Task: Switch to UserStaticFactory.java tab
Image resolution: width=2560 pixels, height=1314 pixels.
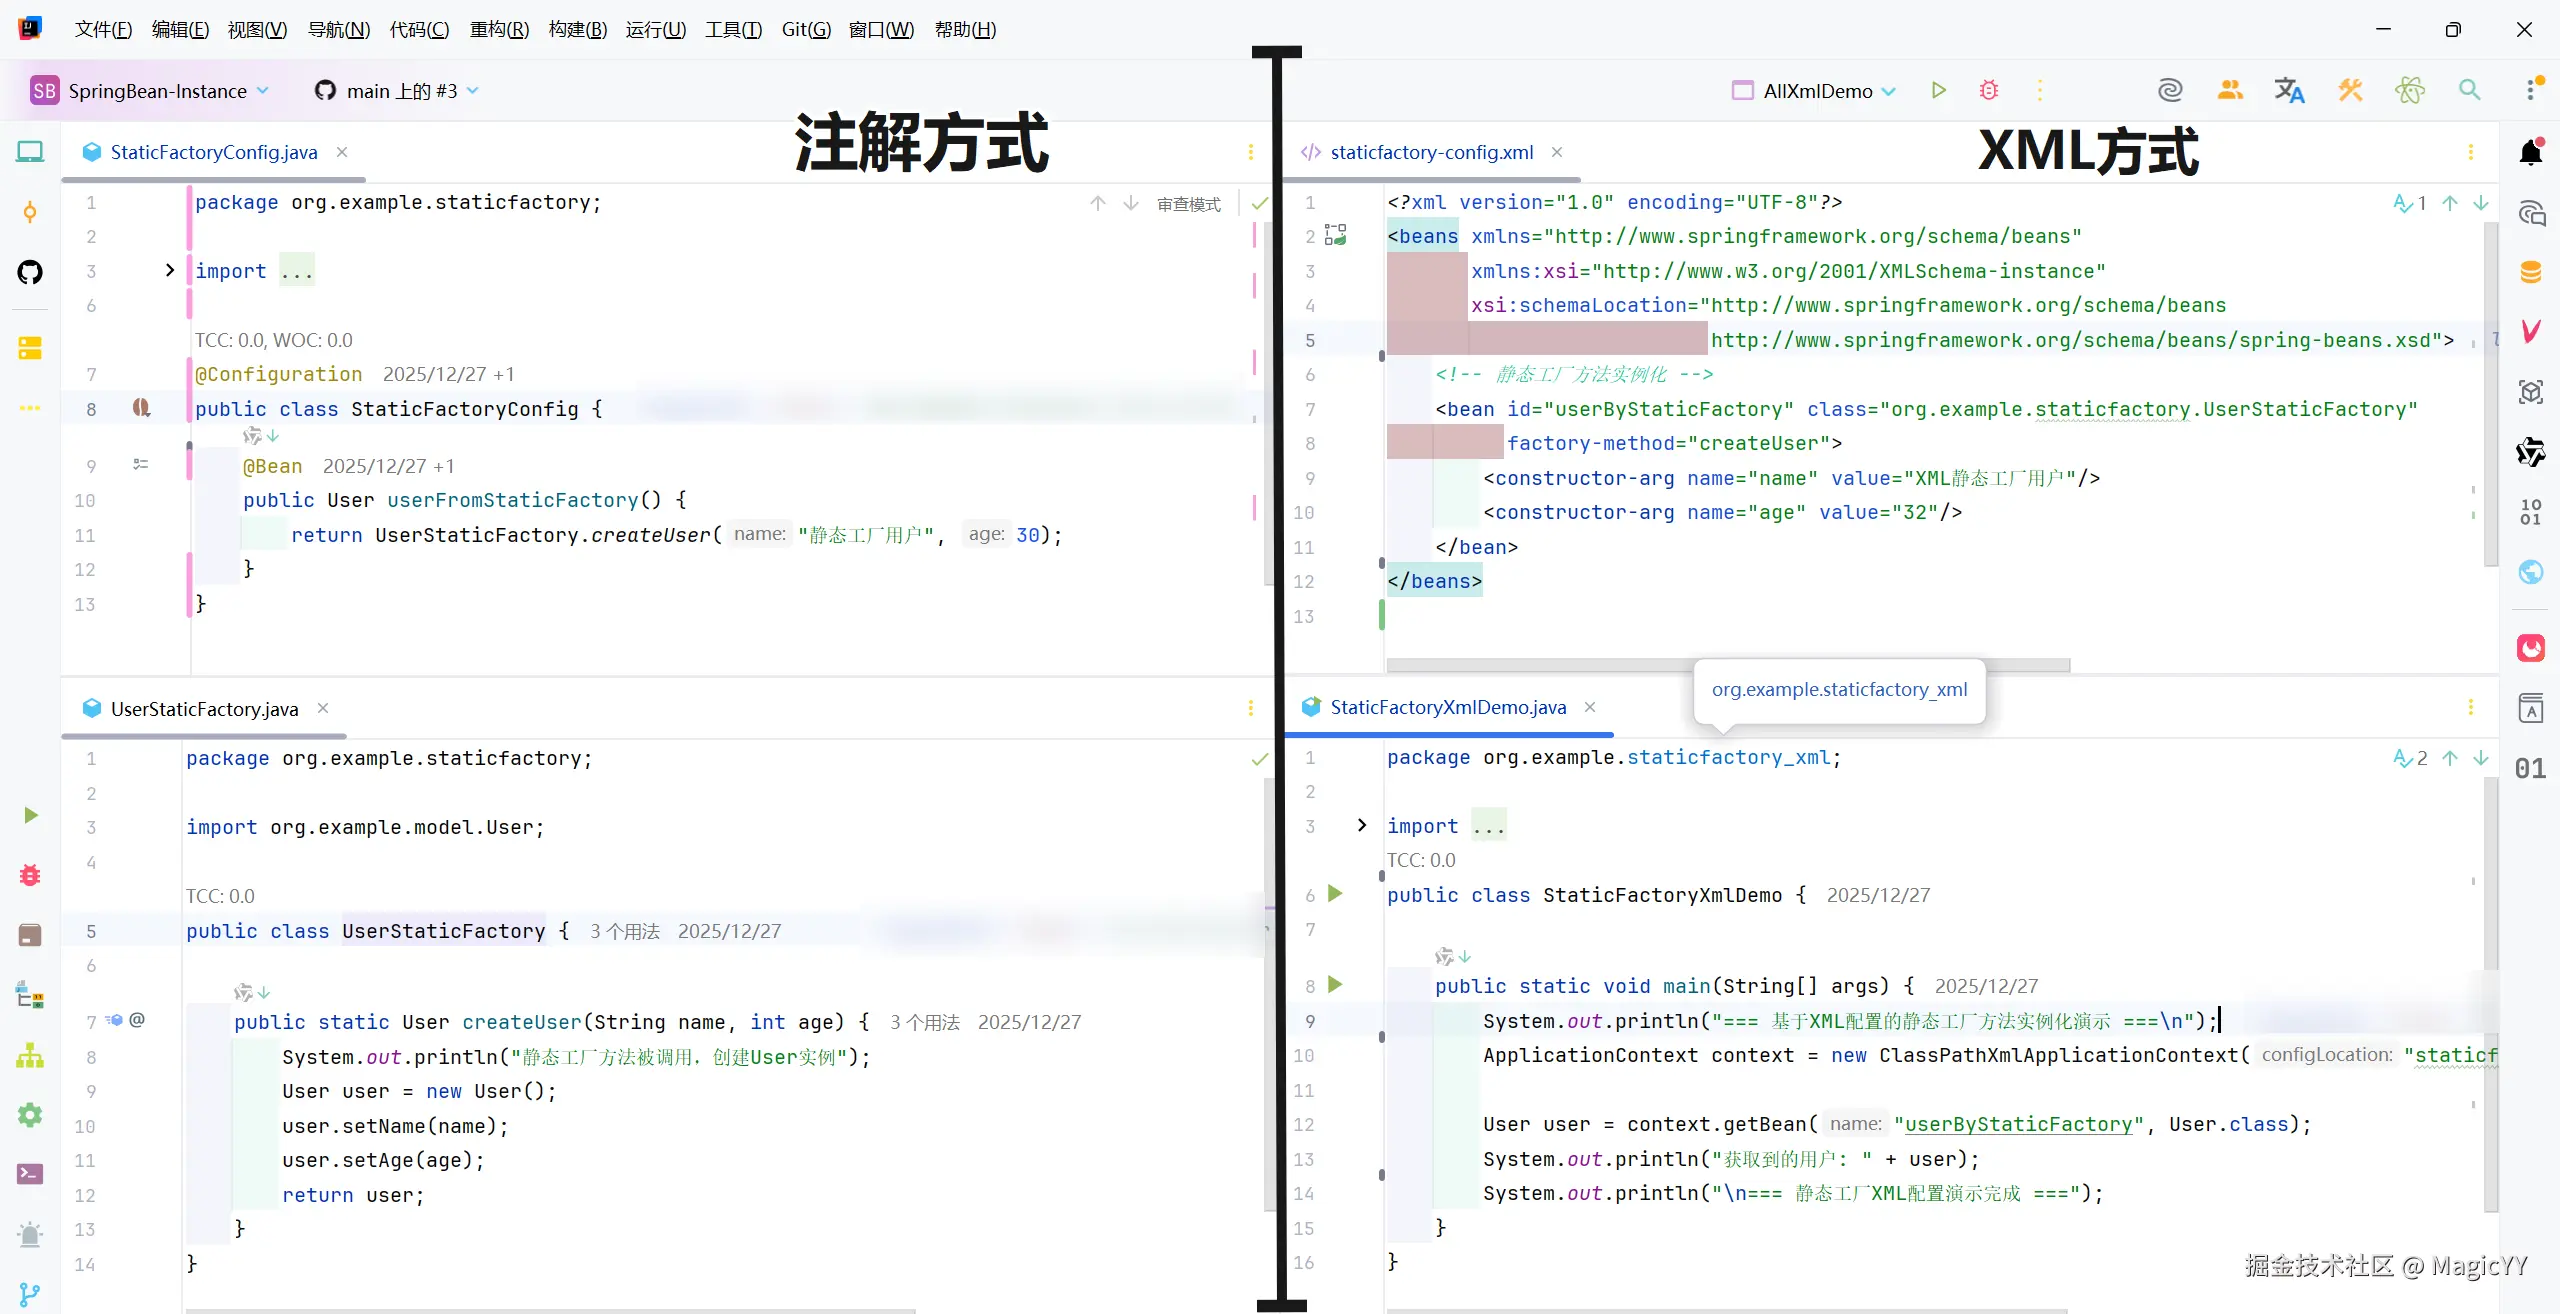Action: (204, 709)
